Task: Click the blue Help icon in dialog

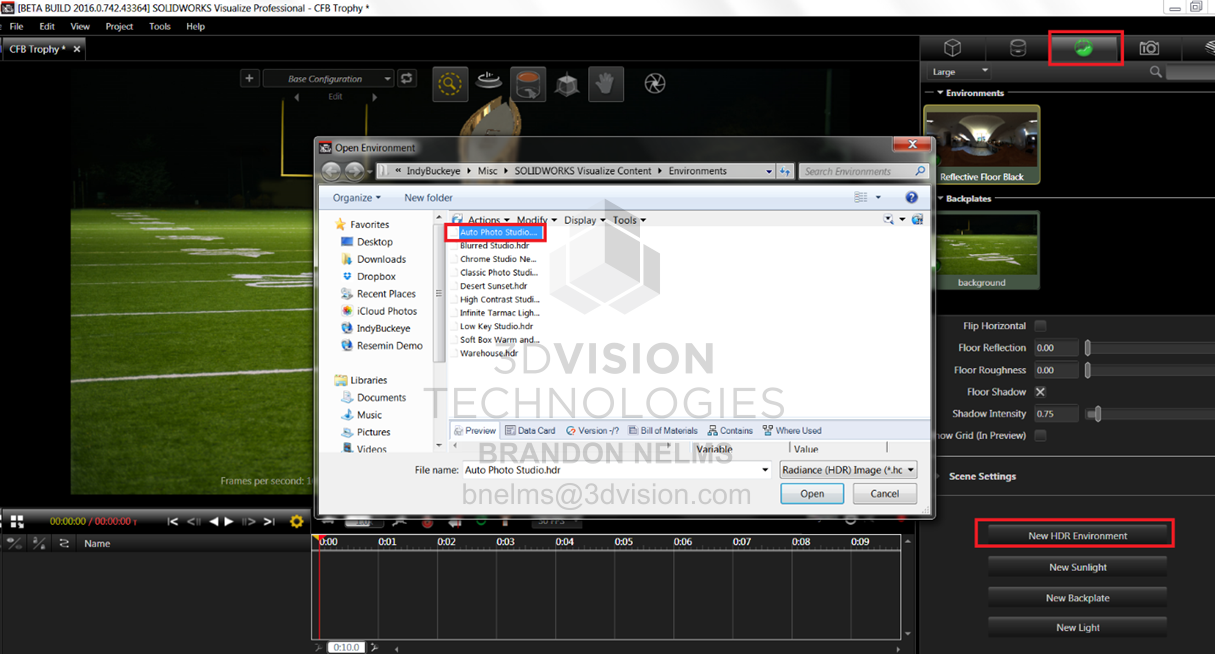Action: [911, 198]
